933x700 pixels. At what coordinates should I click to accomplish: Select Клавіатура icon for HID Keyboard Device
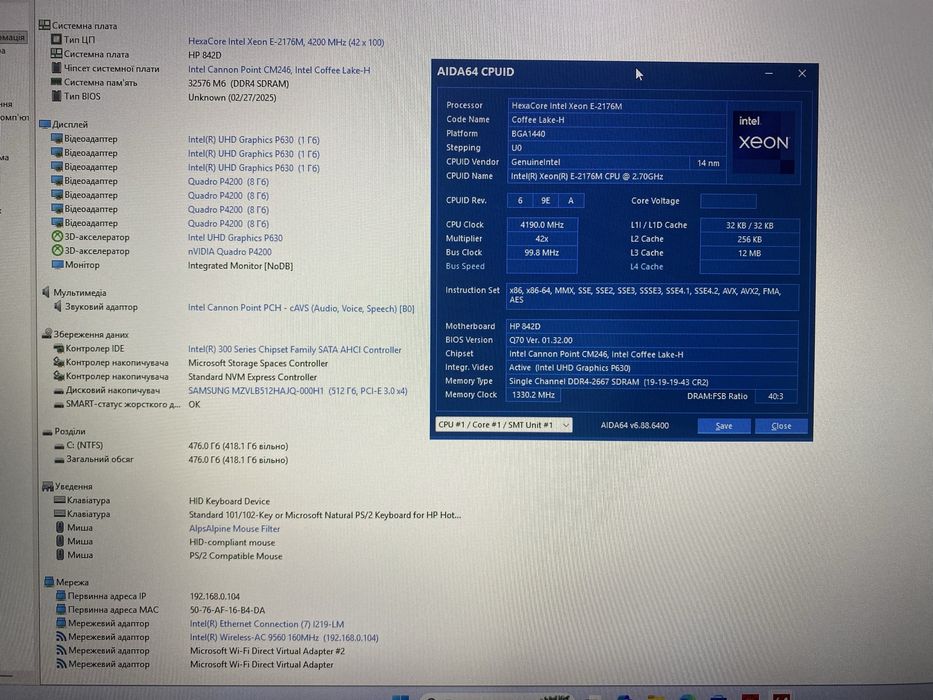pyautogui.click(x=60, y=499)
